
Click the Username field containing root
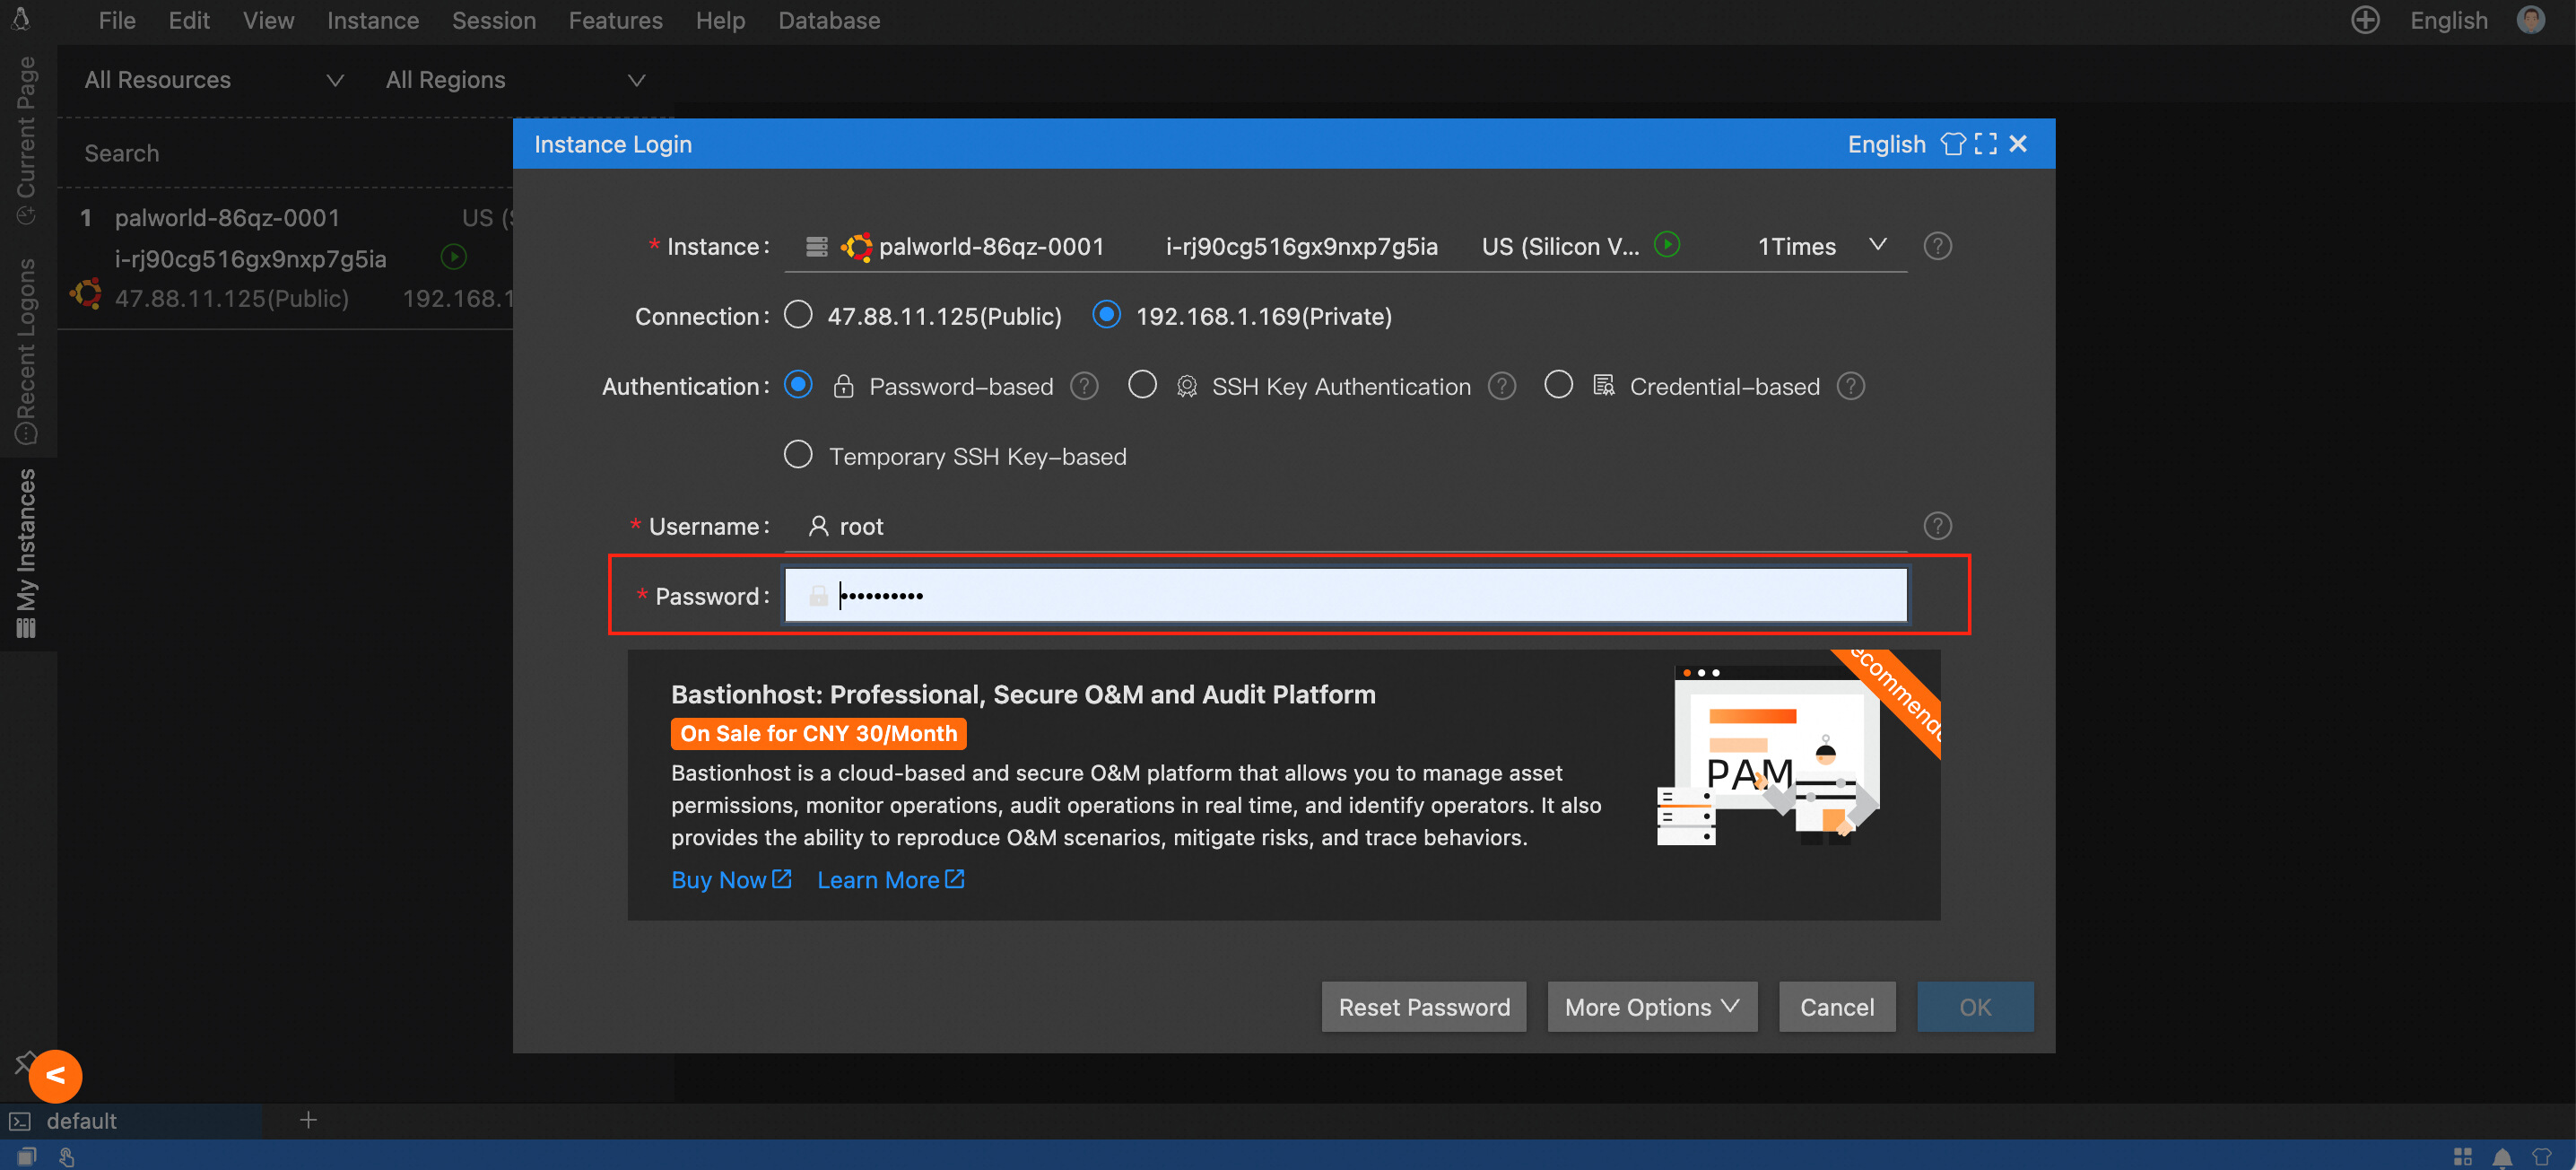(x=1346, y=526)
